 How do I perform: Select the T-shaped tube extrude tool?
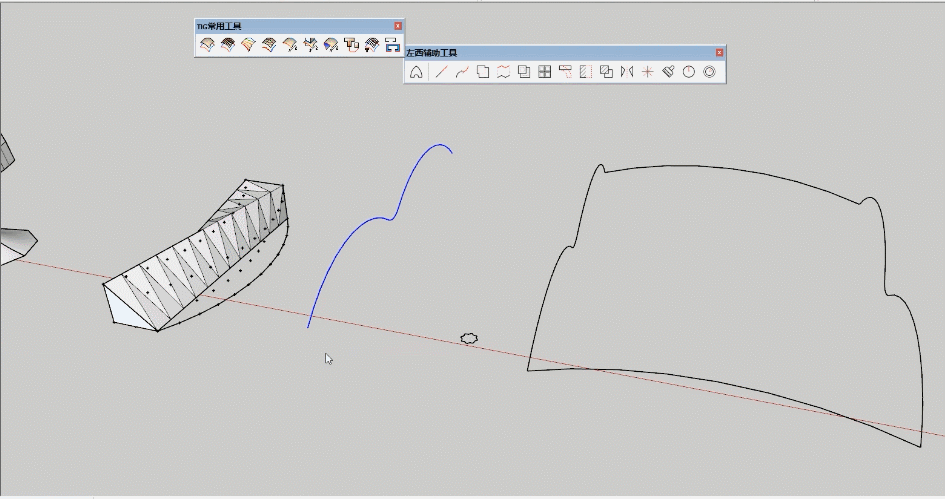[351, 45]
